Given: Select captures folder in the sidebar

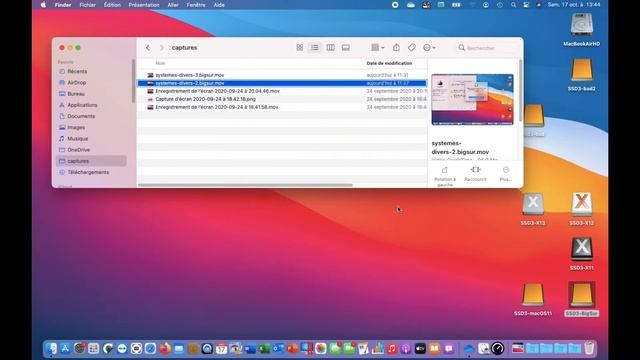Looking at the screenshot, I should (91, 161).
